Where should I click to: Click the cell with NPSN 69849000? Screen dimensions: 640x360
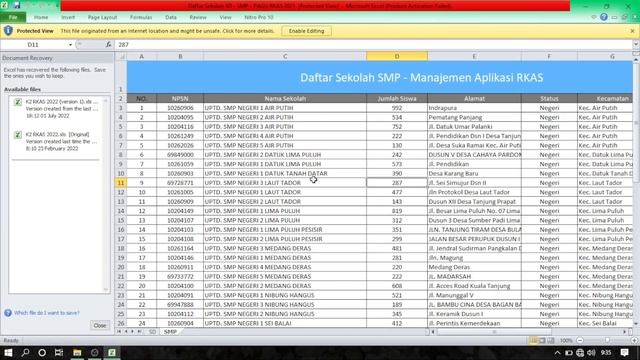point(180,155)
